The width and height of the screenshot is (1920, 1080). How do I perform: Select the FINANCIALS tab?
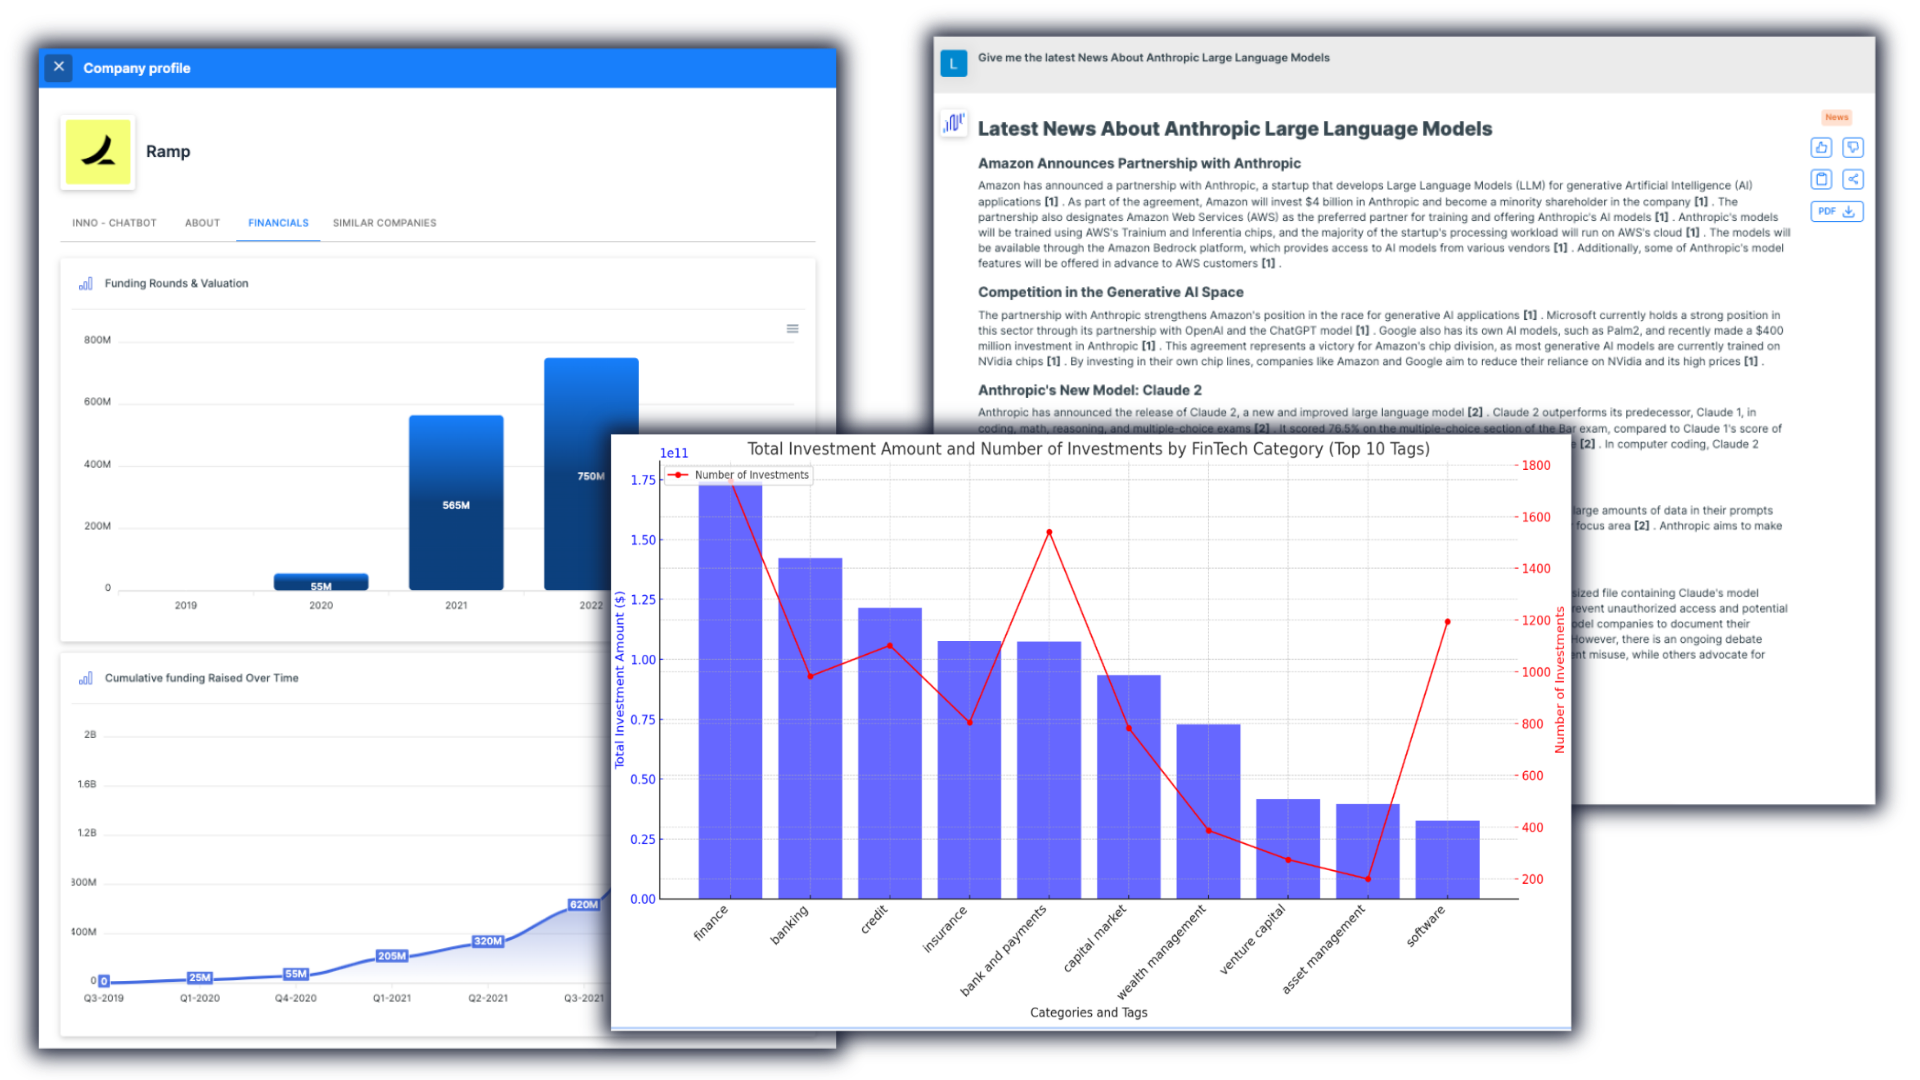[x=278, y=223]
